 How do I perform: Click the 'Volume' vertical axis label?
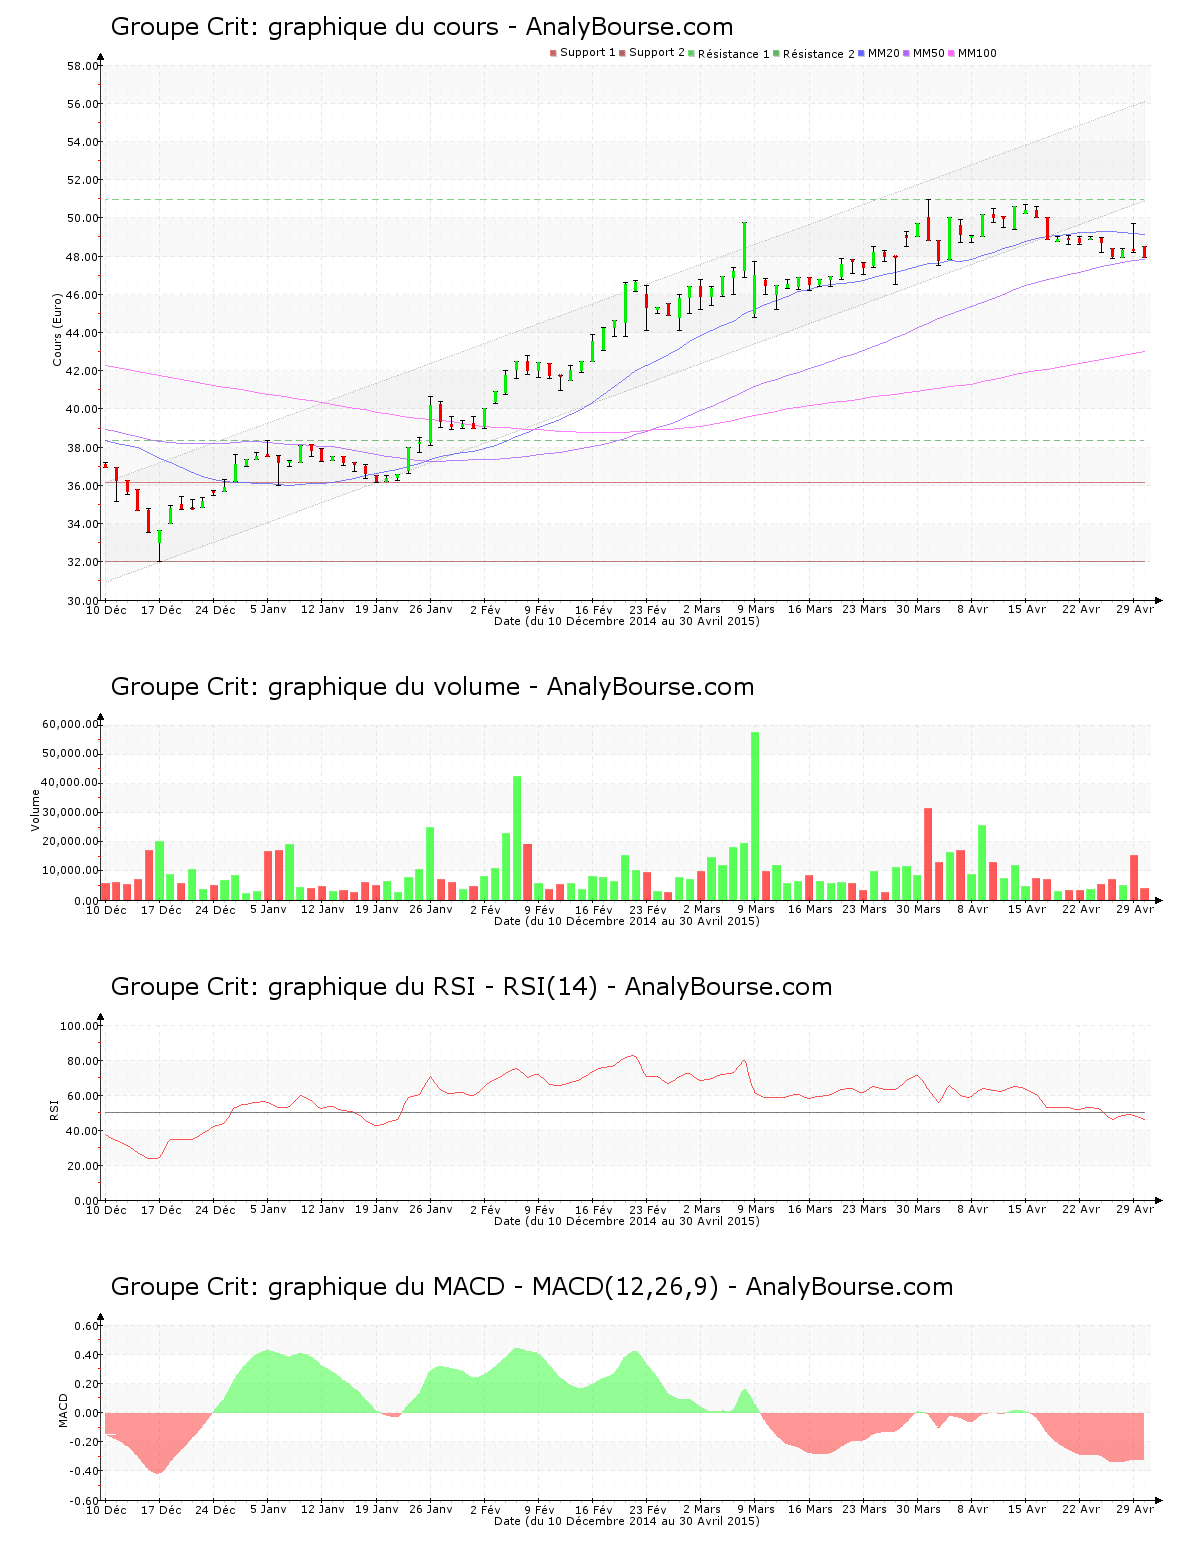point(36,810)
